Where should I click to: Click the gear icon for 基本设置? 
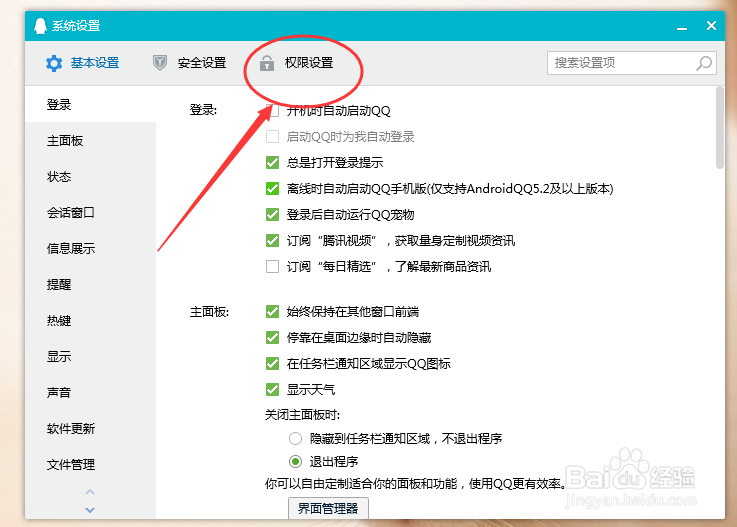tap(54, 63)
